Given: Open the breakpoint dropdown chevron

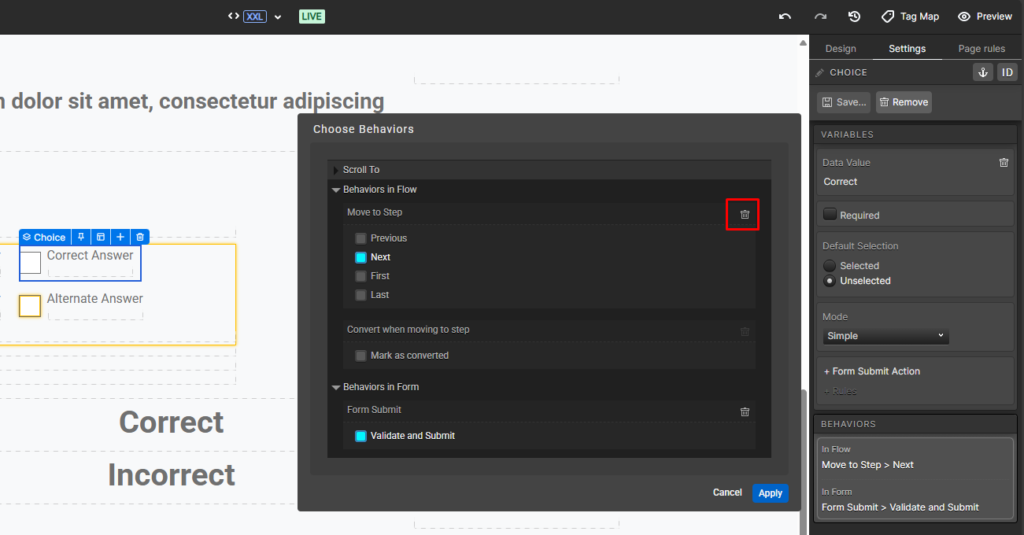Looking at the screenshot, I should coord(278,17).
